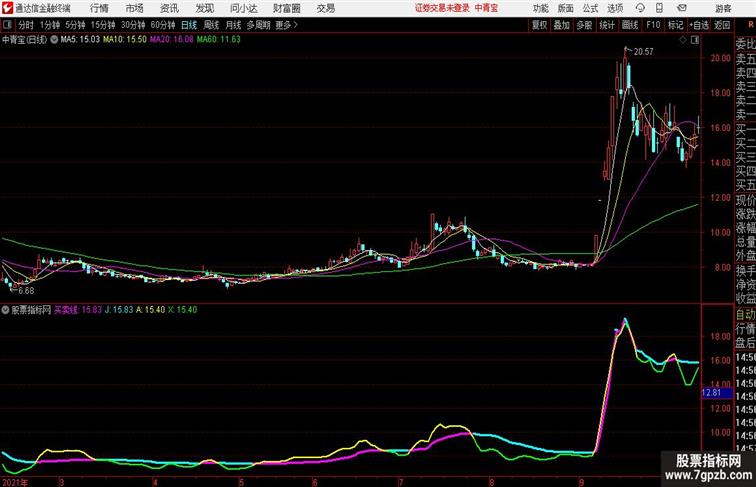The image size is (756, 487).
Task: Click the MA10: 15.50 label
Action: tap(125, 40)
